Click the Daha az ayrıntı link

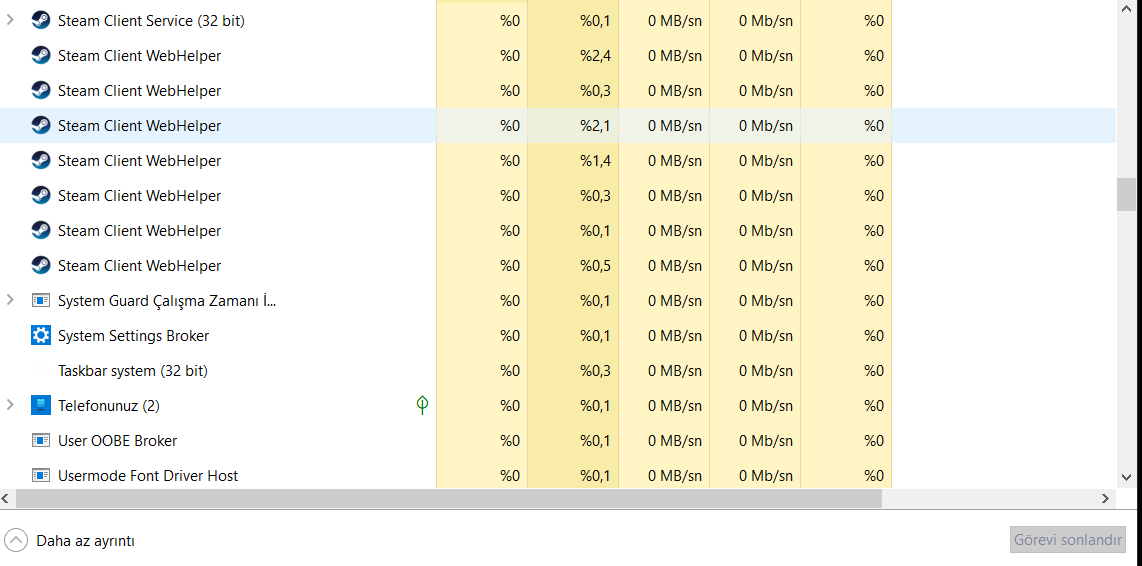point(85,541)
